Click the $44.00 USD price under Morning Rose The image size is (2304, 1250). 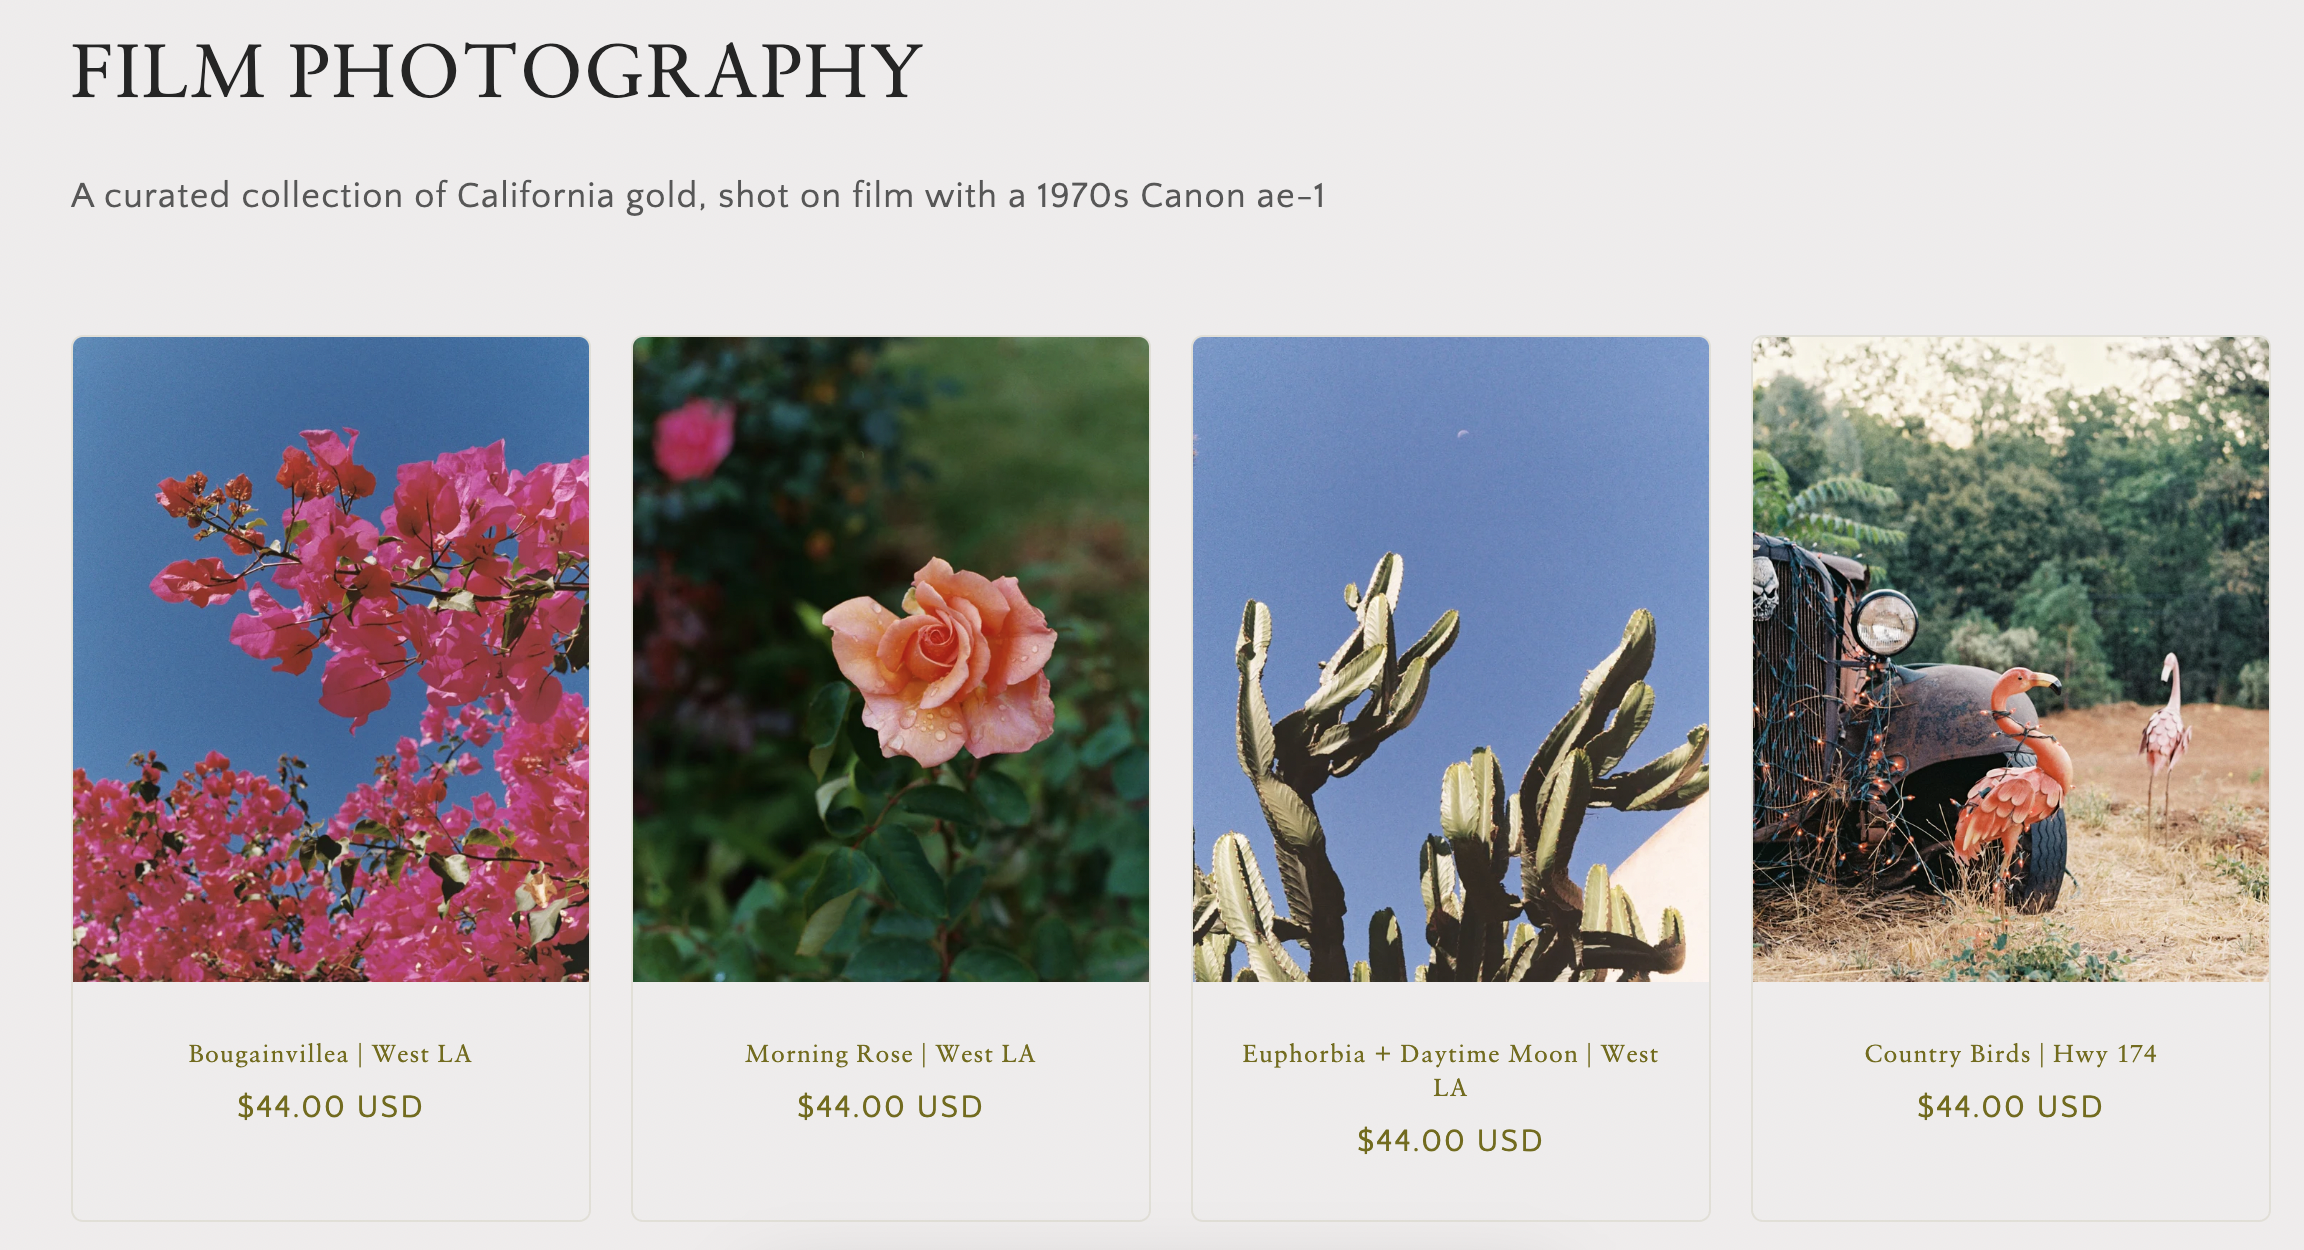click(890, 1107)
